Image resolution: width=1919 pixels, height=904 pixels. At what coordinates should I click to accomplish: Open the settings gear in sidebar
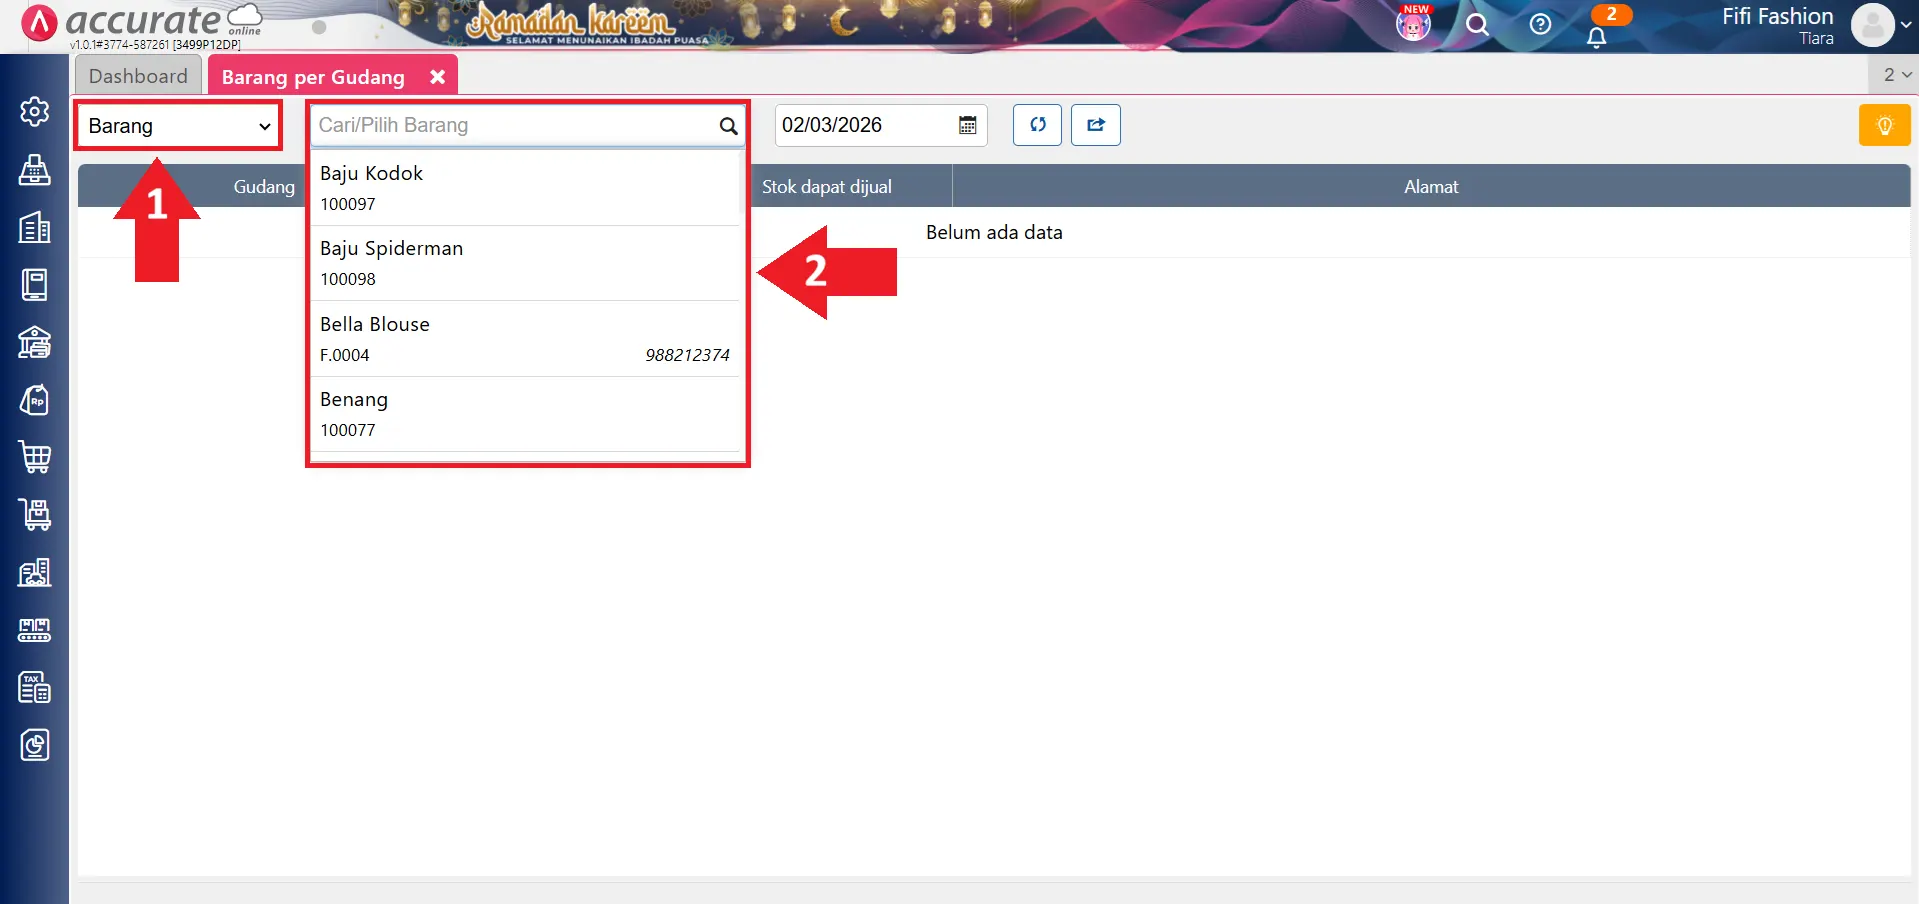(x=35, y=111)
